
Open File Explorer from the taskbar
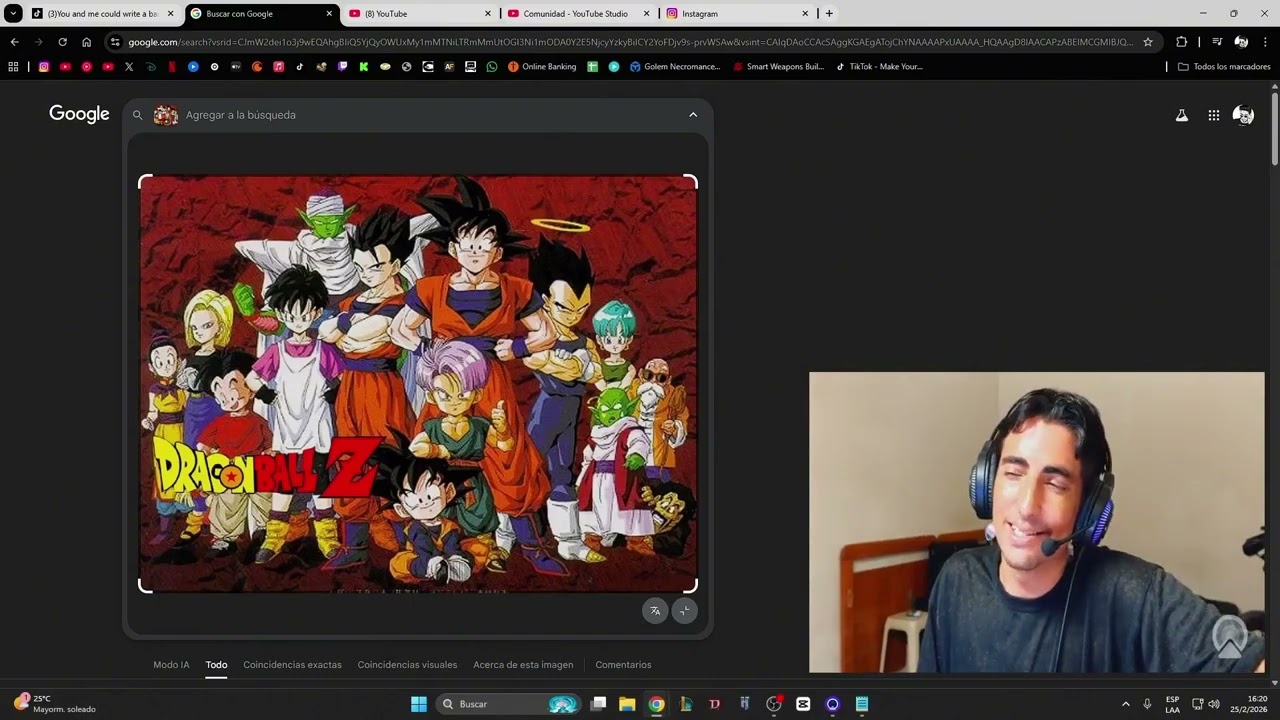(x=627, y=704)
